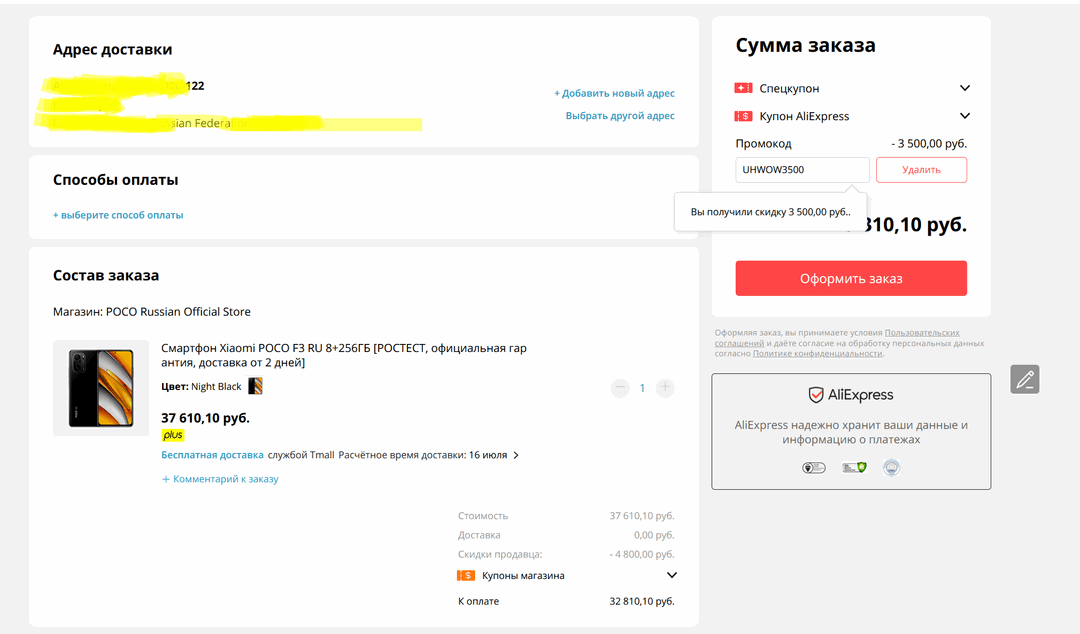The height and width of the screenshot is (634, 1080).
Task: Click the Купон AliExpress dollar icon
Action: (x=743, y=116)
